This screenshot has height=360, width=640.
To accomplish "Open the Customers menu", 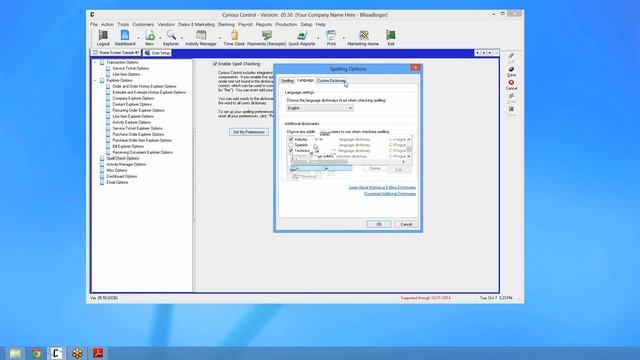I will [x=143, y=24].
